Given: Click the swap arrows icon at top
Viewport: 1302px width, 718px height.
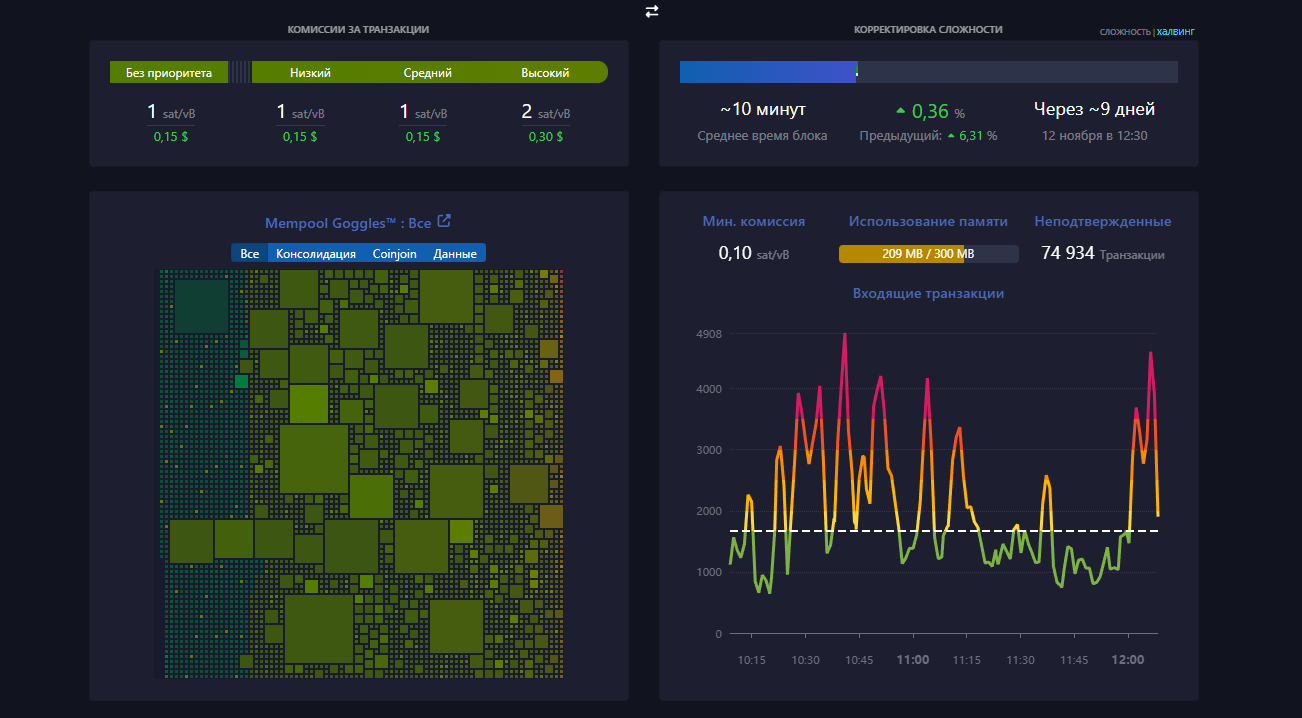Looking at the screenshot, I should tap(652, 11).
